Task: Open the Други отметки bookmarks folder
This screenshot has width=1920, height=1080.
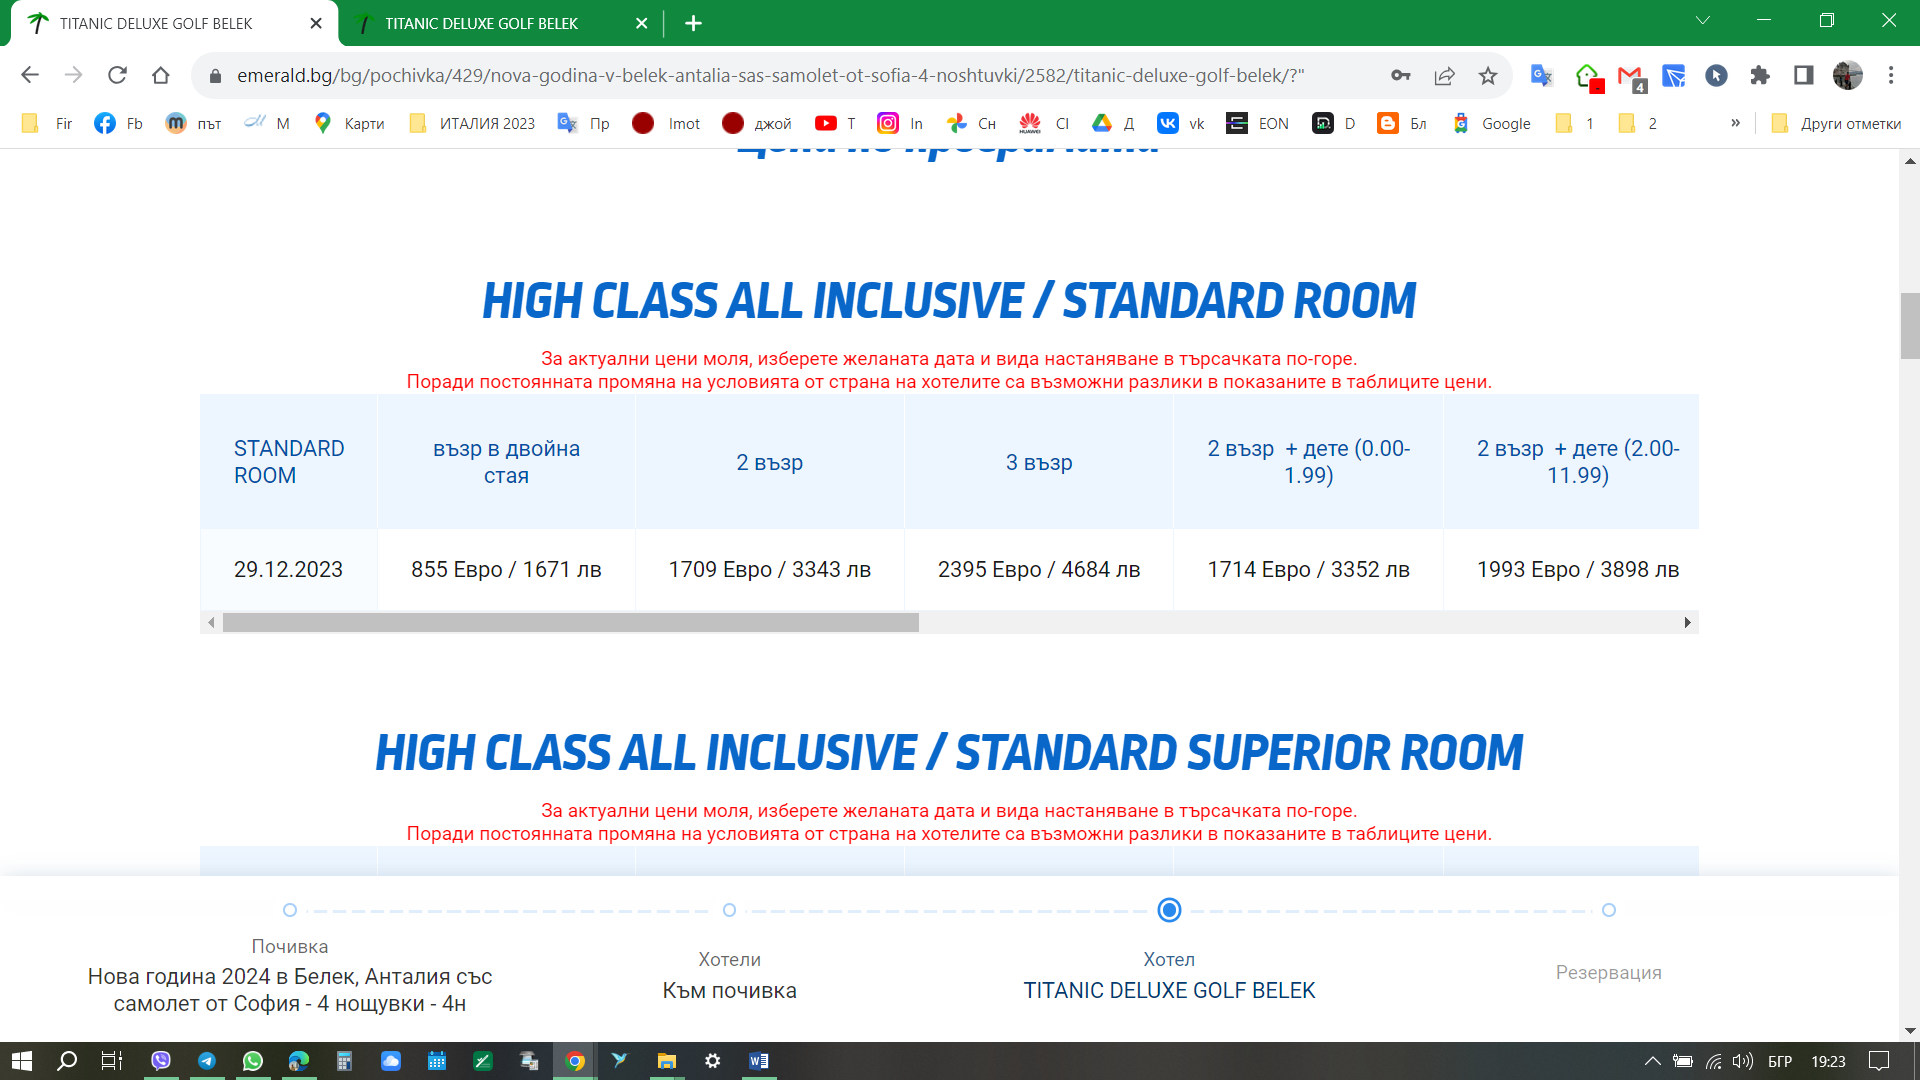Action: click(x=1835, y=123)
